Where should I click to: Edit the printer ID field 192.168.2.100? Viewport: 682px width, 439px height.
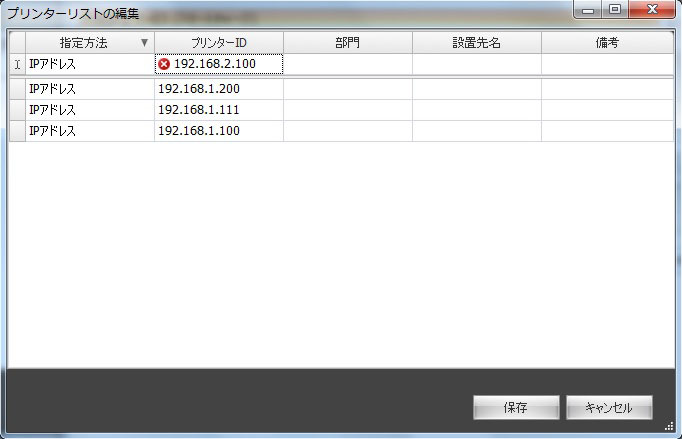(226, 64)
